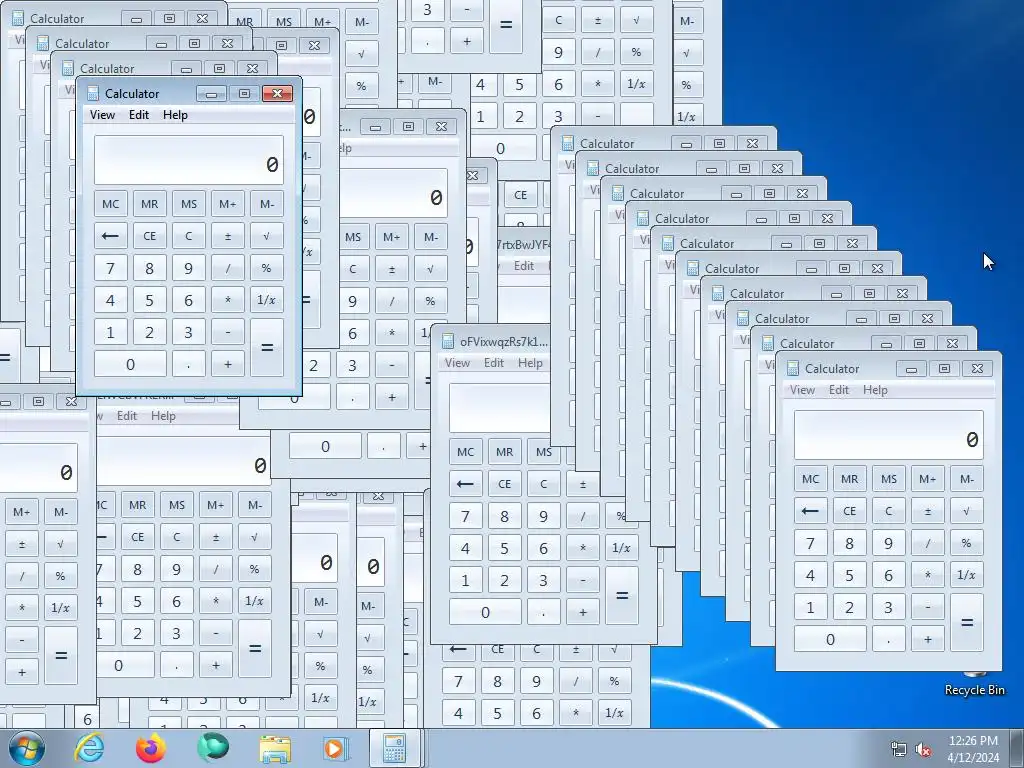This screenshot has height=768, width=1024.
Task: Click backspace arrow in the oFVixwqzRs7k1 window
Action: tap(466, 484)
